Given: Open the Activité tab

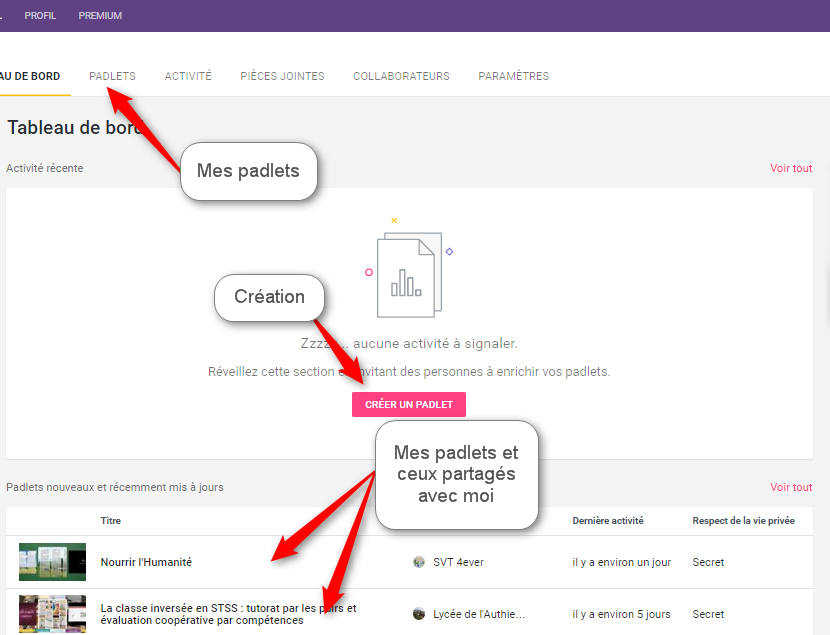Looking at the screenshot, I should click(188, 76).
